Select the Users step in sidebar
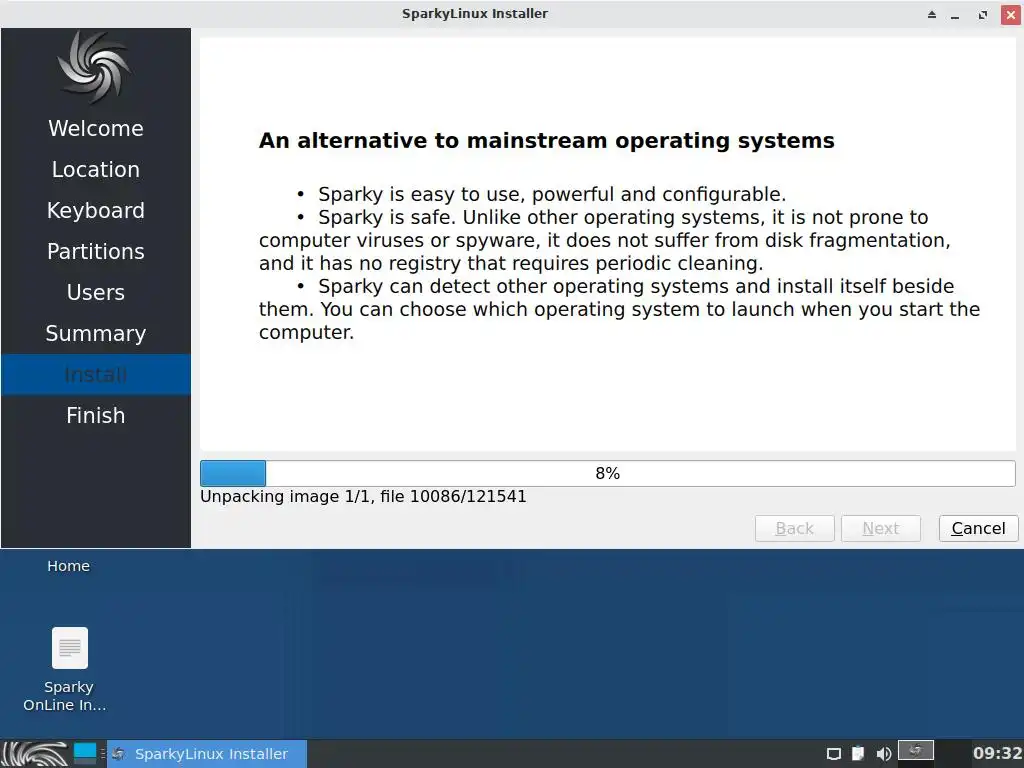This screenshot has height=768, width=1024. pos(95,293)
